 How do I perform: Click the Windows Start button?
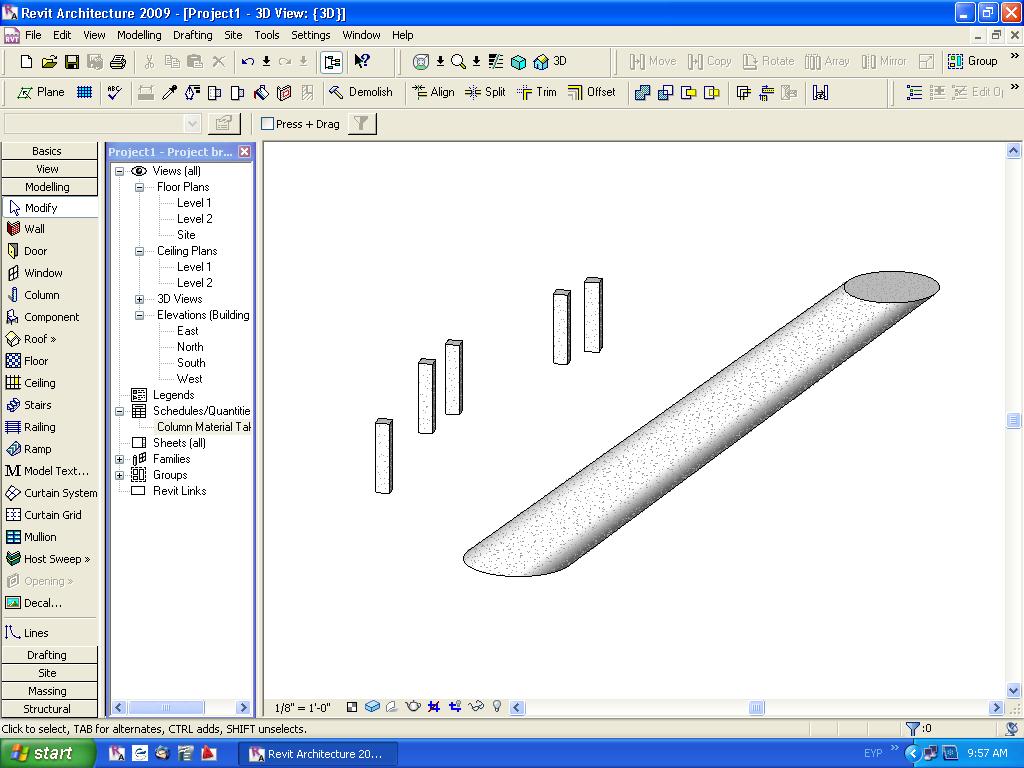coord(47,754)
